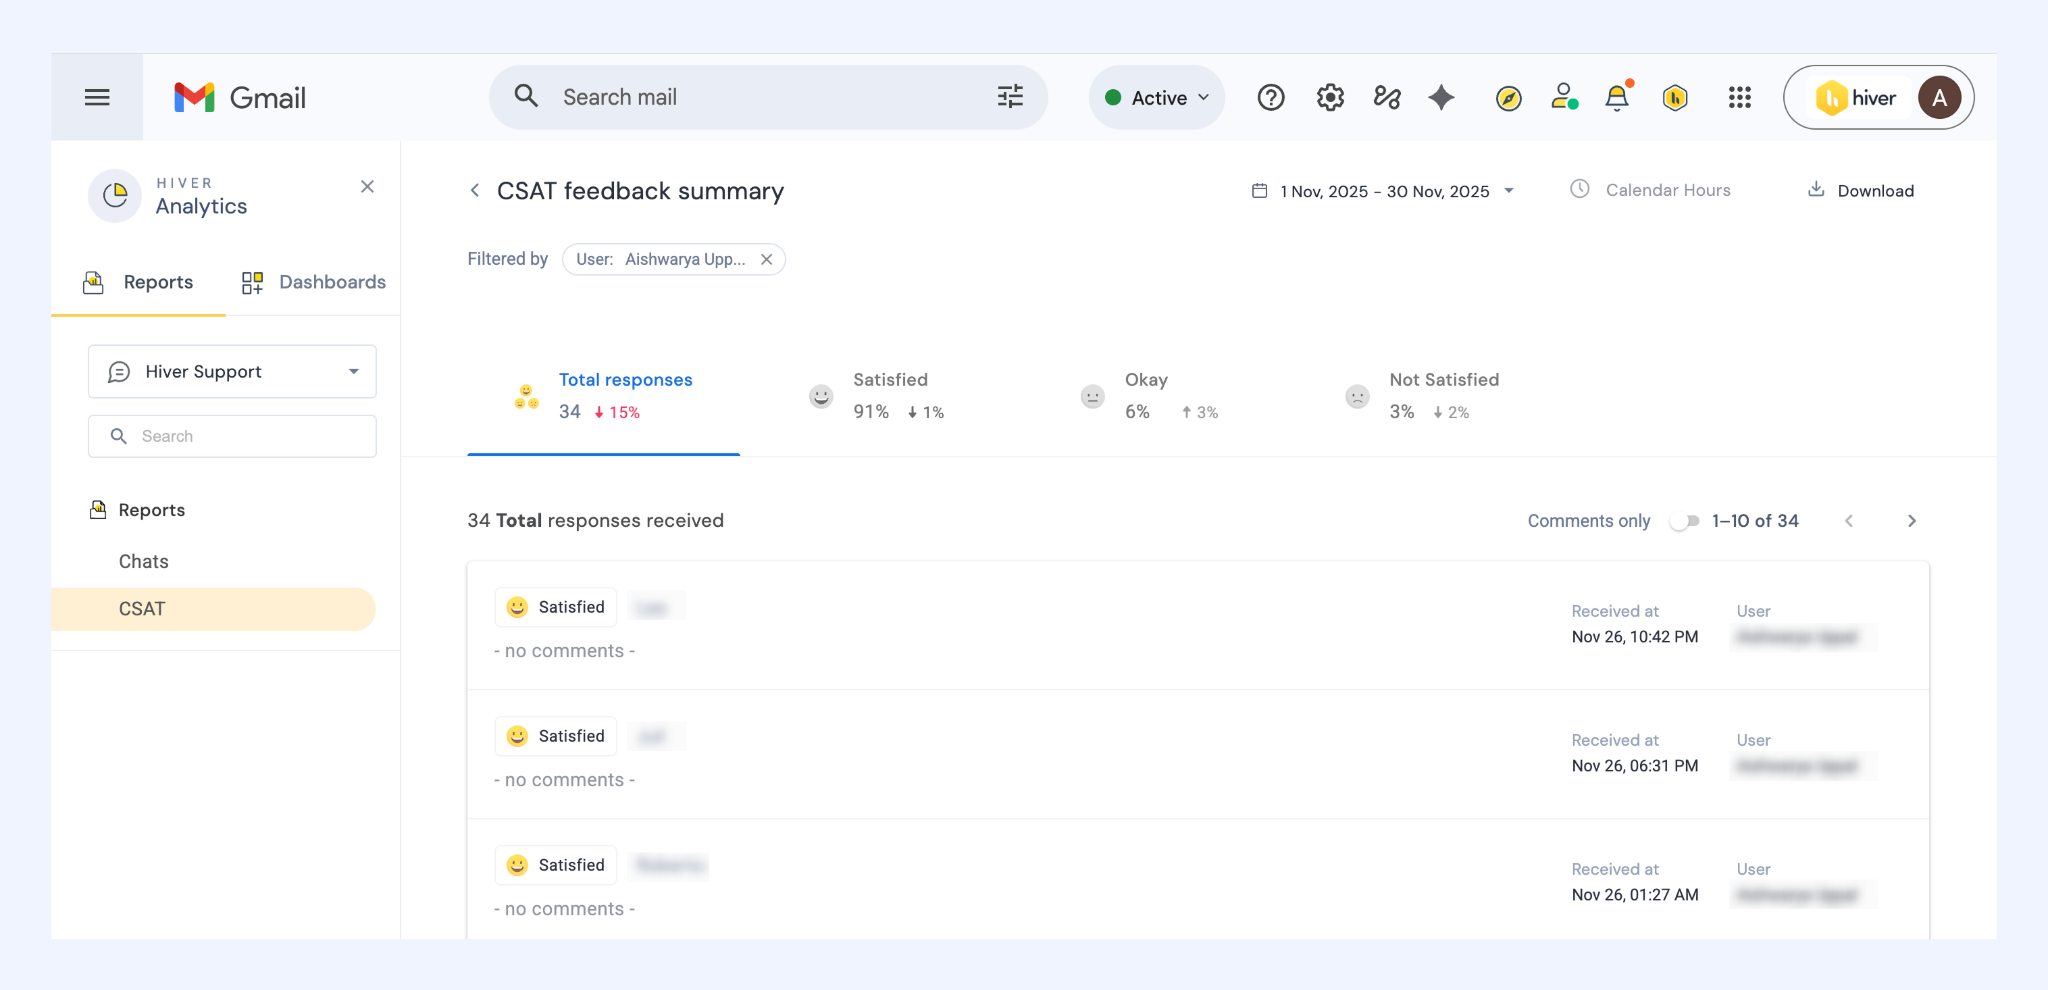
Task: Go to the previous page of responses
Action: [x=1849, y=521]
